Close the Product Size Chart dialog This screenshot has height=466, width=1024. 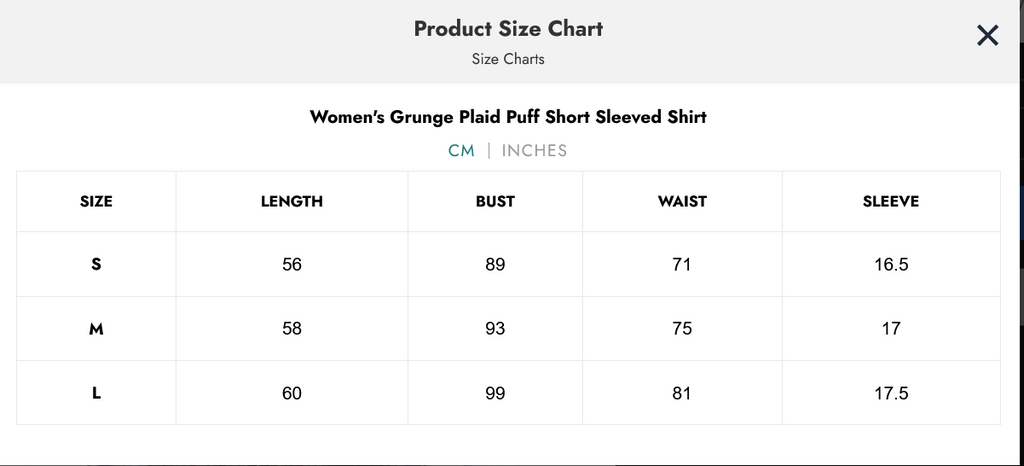[987, 36]
